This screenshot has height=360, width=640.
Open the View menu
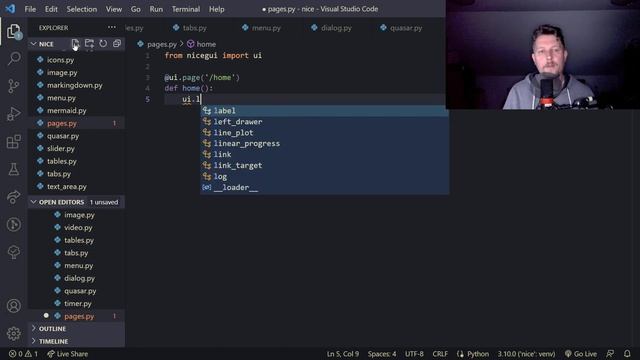pyautogui.click(x=114, y=9)
